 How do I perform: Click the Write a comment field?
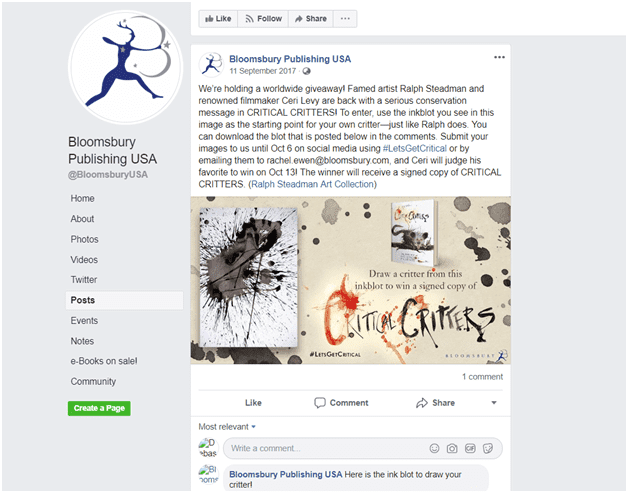pyautogui.click(x=324, y=448)
